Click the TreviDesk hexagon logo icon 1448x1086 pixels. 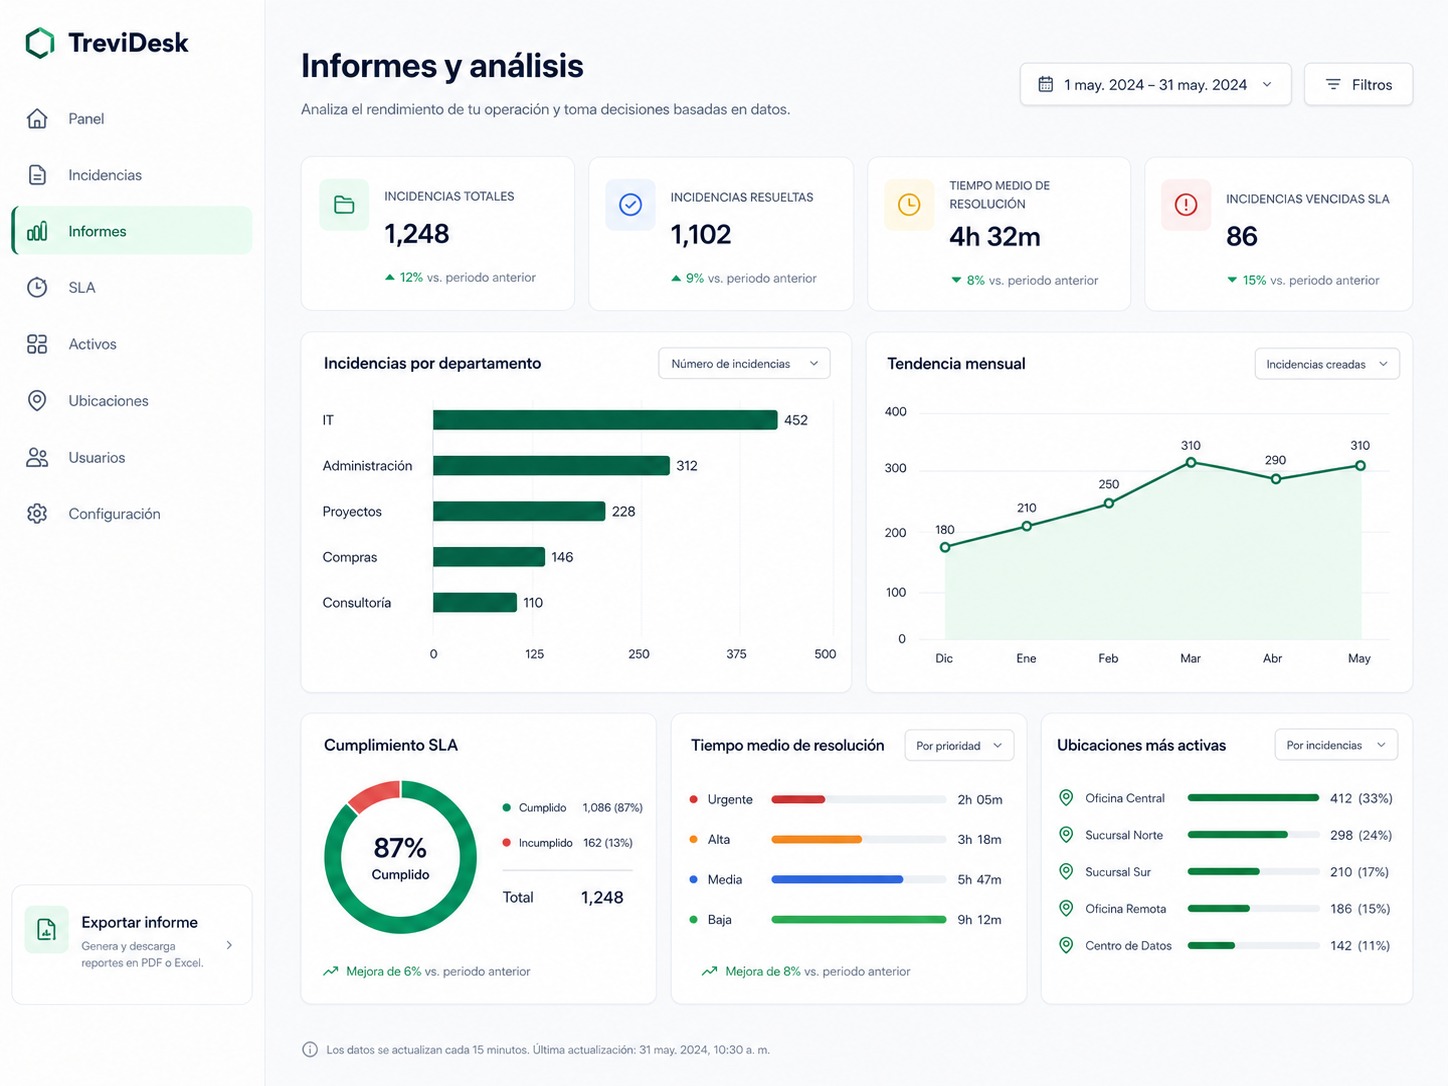(x=40, y=43)
